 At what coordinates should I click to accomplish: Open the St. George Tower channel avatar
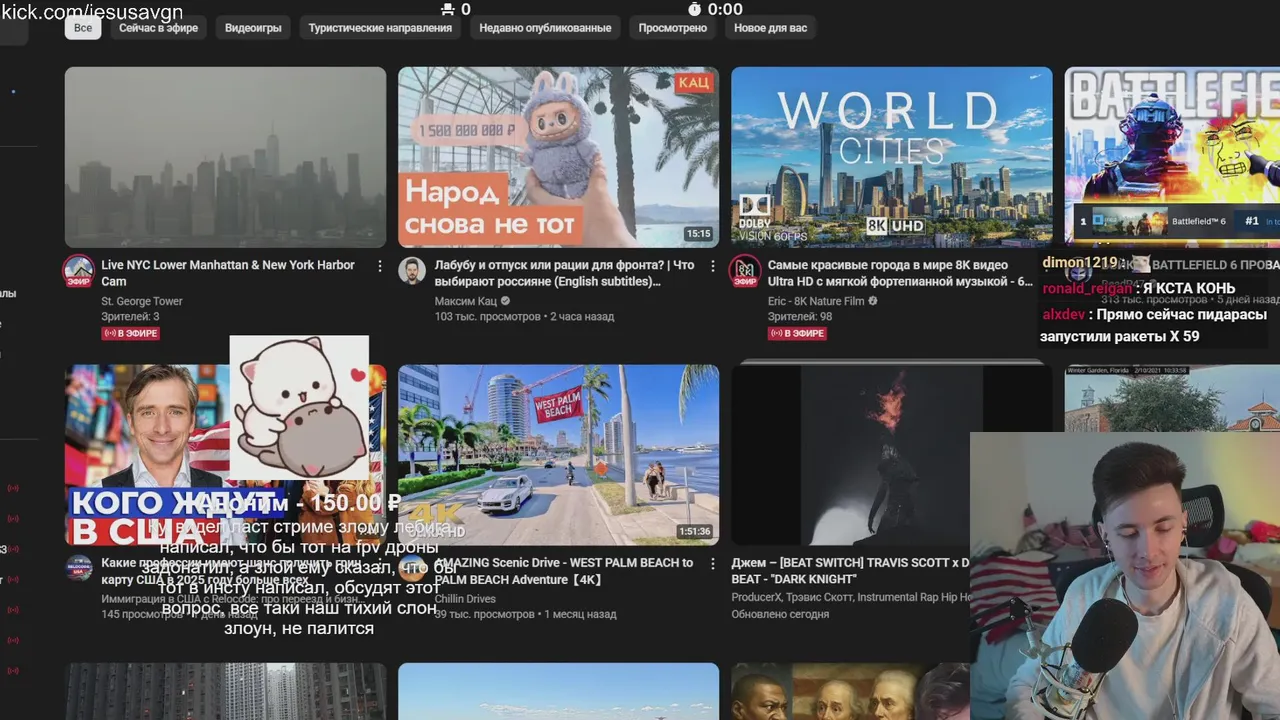point(79,271)
